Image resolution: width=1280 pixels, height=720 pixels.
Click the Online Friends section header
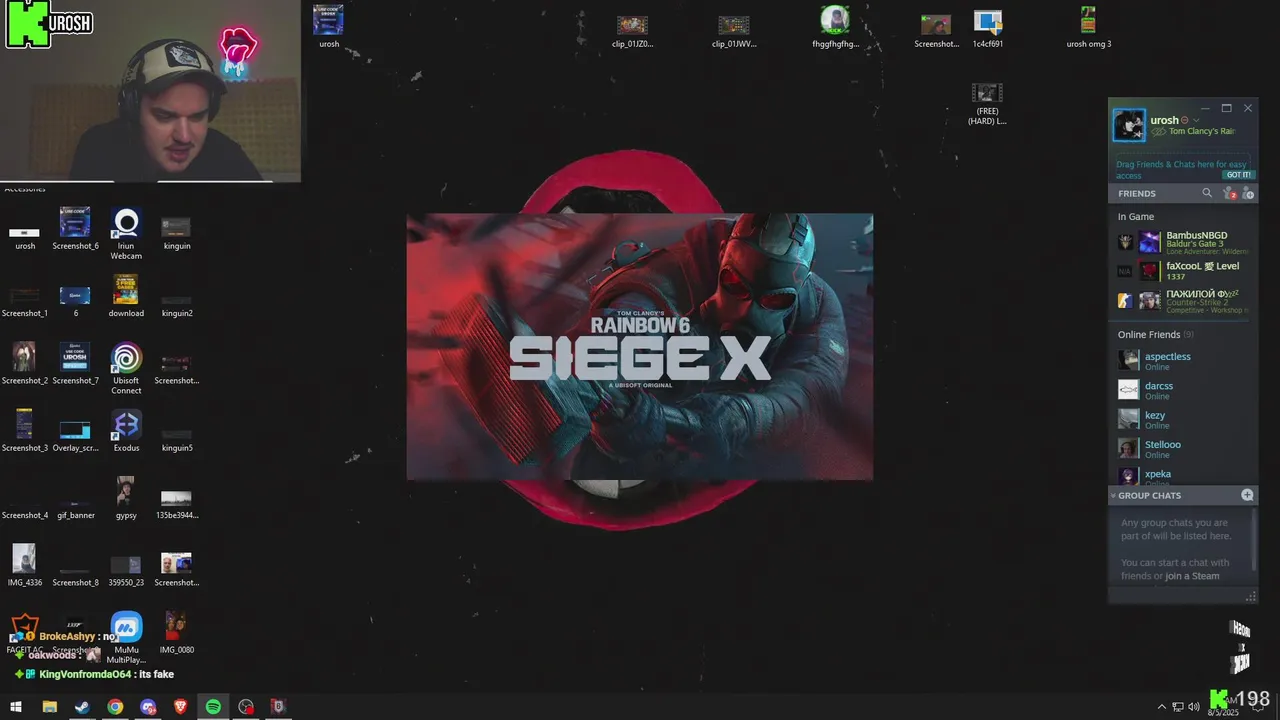(x=1155, y=334)
